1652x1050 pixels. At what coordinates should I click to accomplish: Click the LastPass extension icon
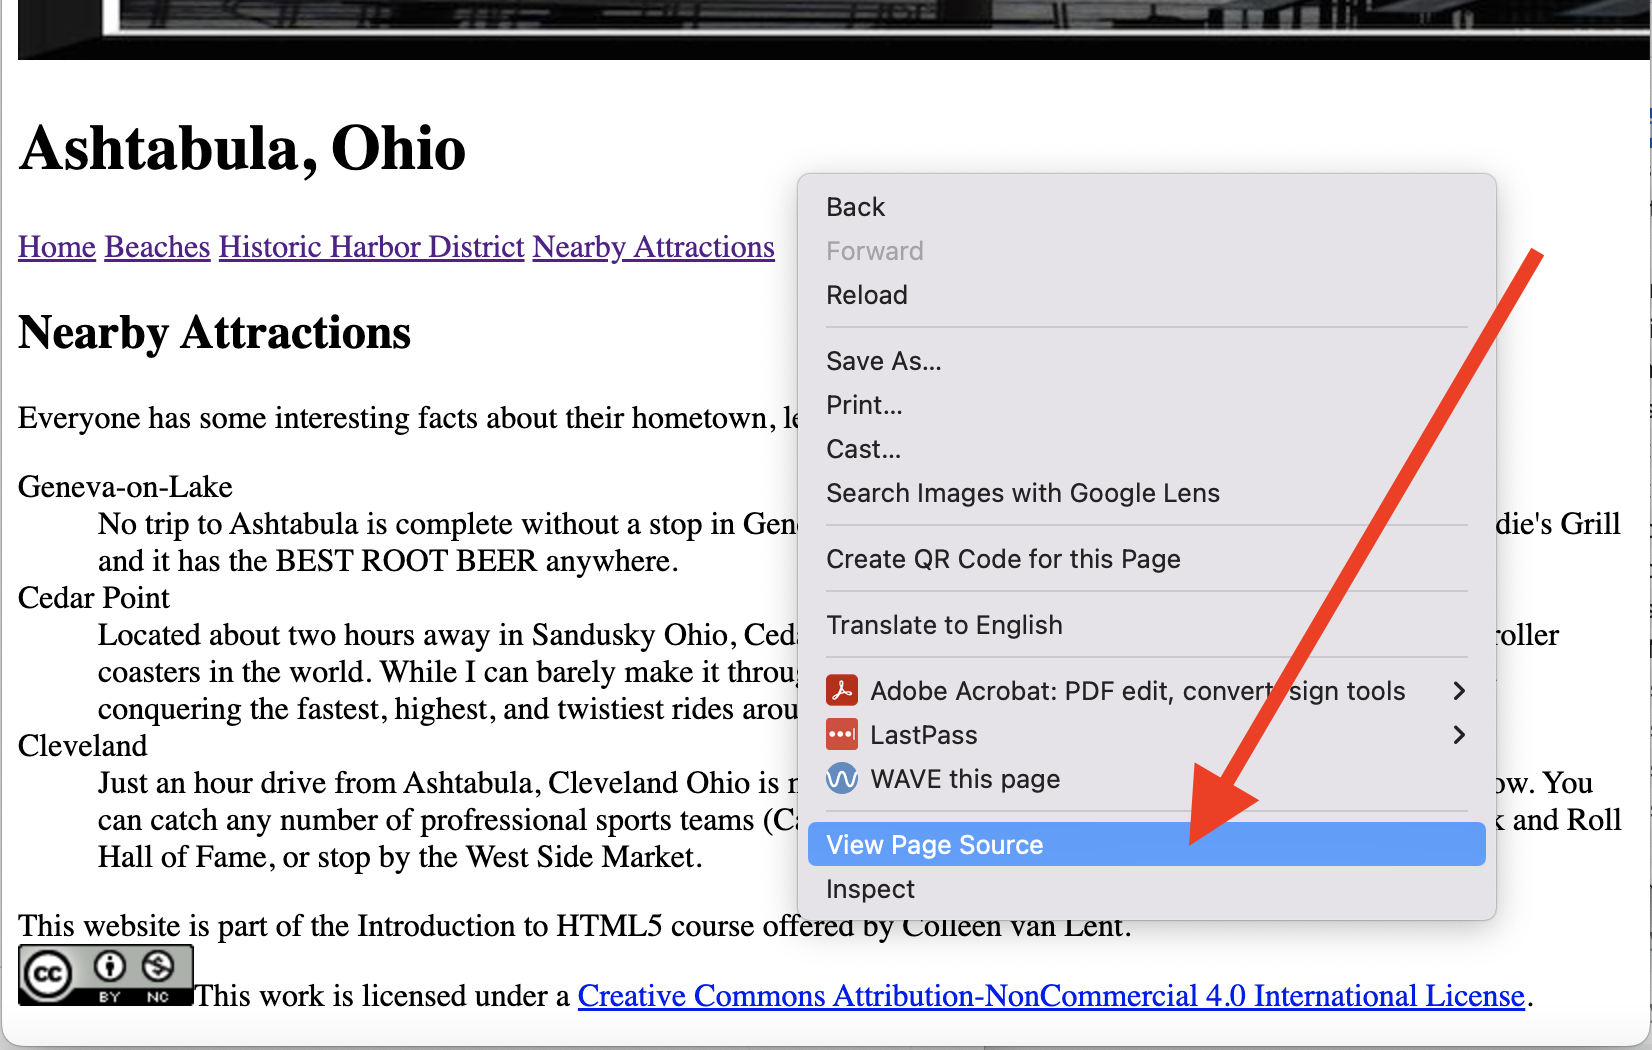[841, 735]
